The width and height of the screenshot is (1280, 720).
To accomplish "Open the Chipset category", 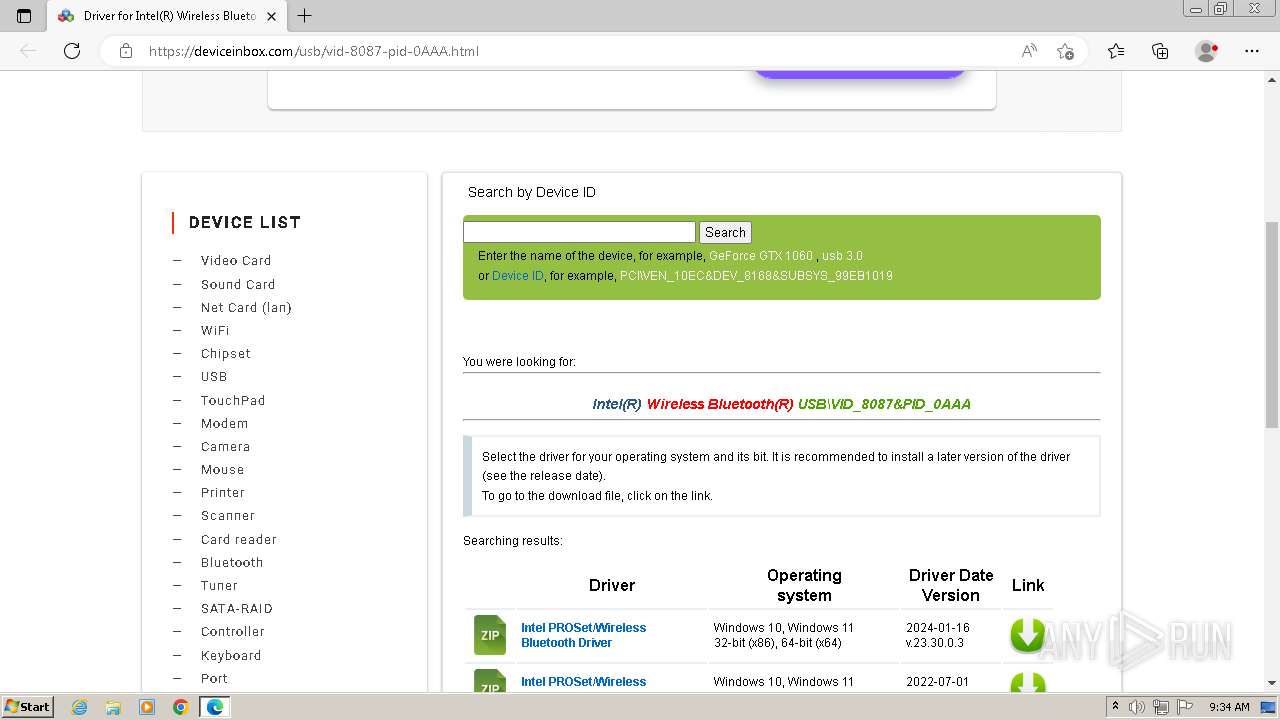I will (x=226, y=353).
